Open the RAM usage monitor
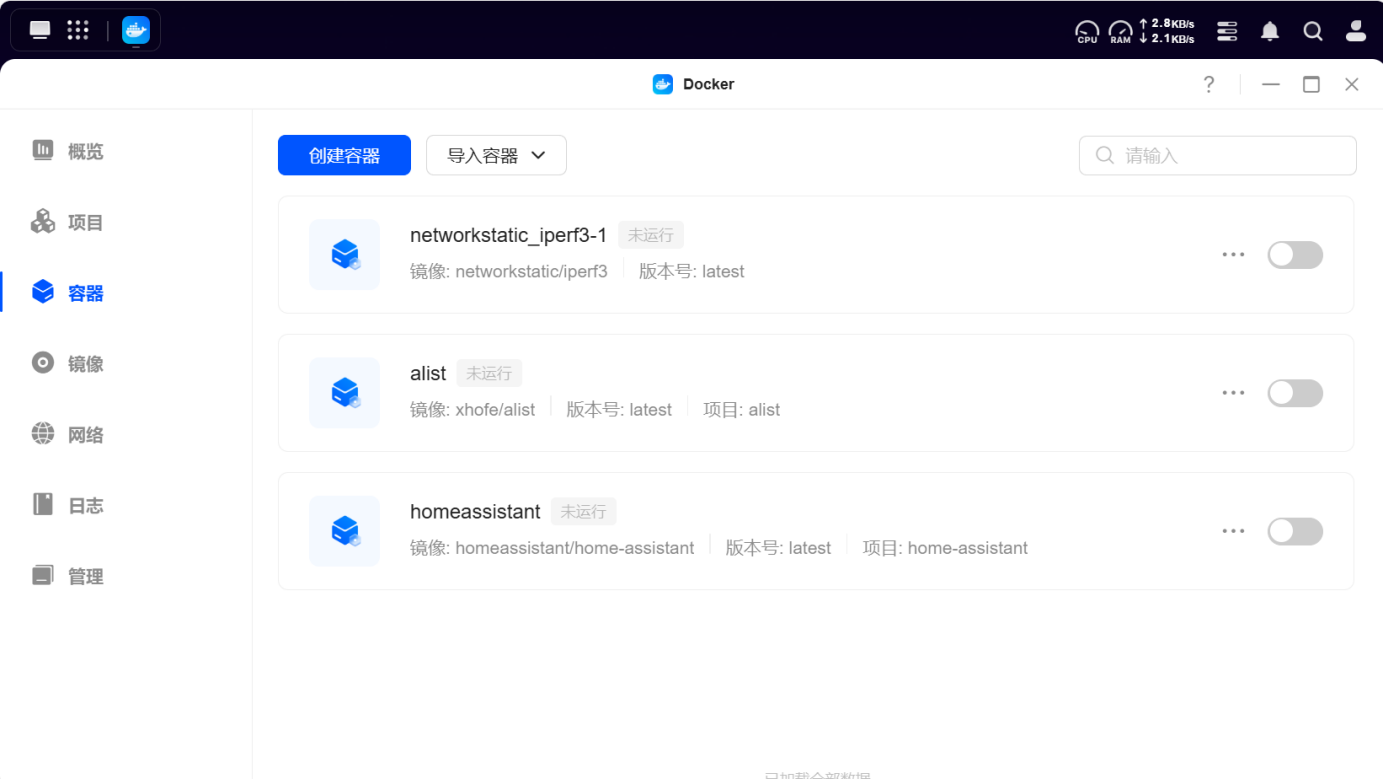 (x=1121, y=32)
